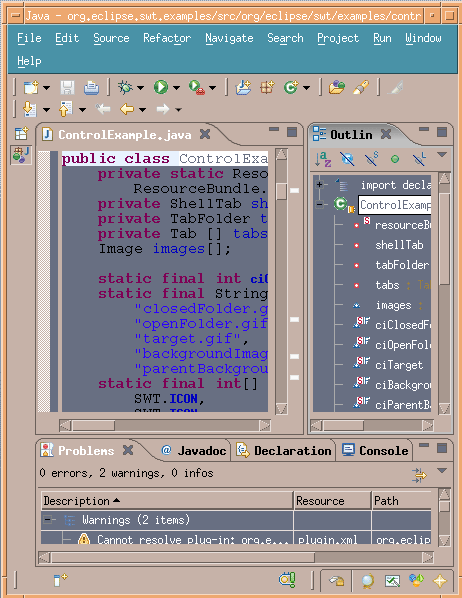Screen dimensions: 462x598
Task: Select the shellTab field in Outline
Action: pyautogui.click(x=399, y=245)
